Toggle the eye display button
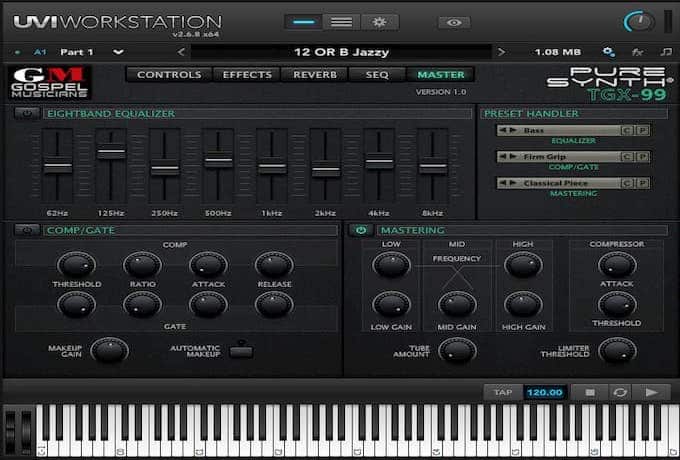The width and height of the screenshot is (680, 460). (x=454, y=23)
